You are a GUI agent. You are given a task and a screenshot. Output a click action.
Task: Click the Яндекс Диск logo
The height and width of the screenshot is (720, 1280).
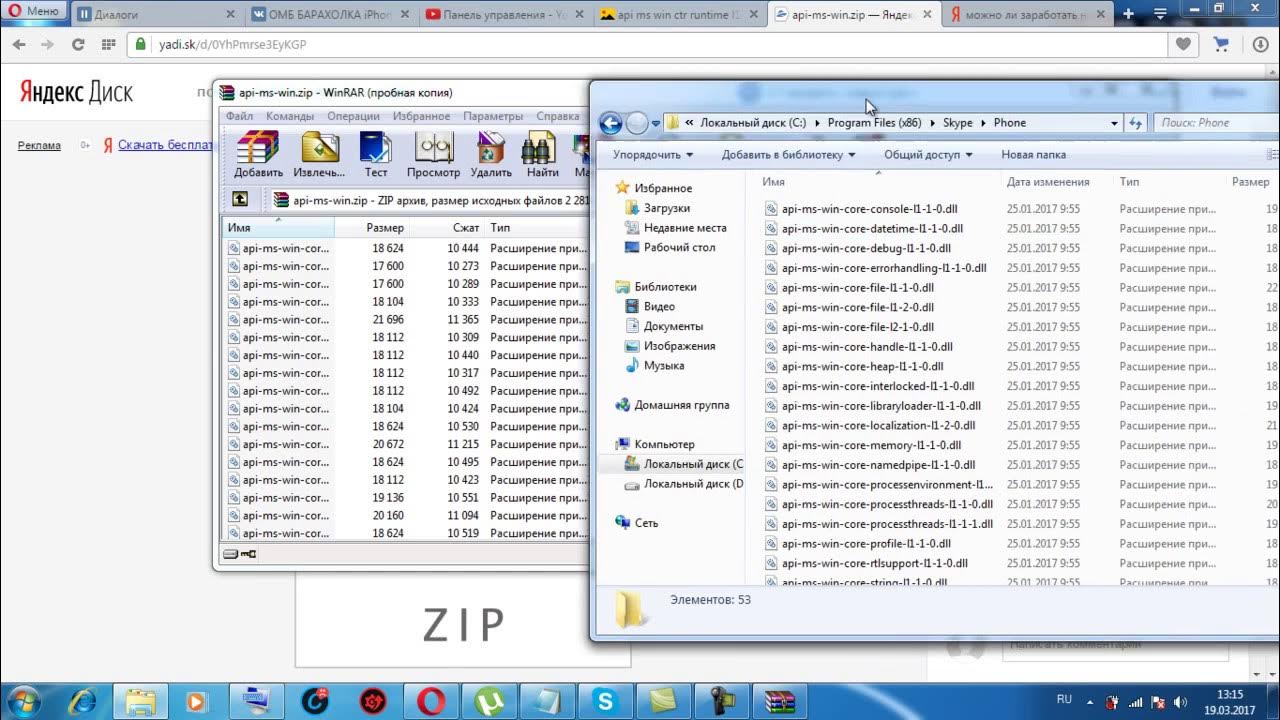76,92
